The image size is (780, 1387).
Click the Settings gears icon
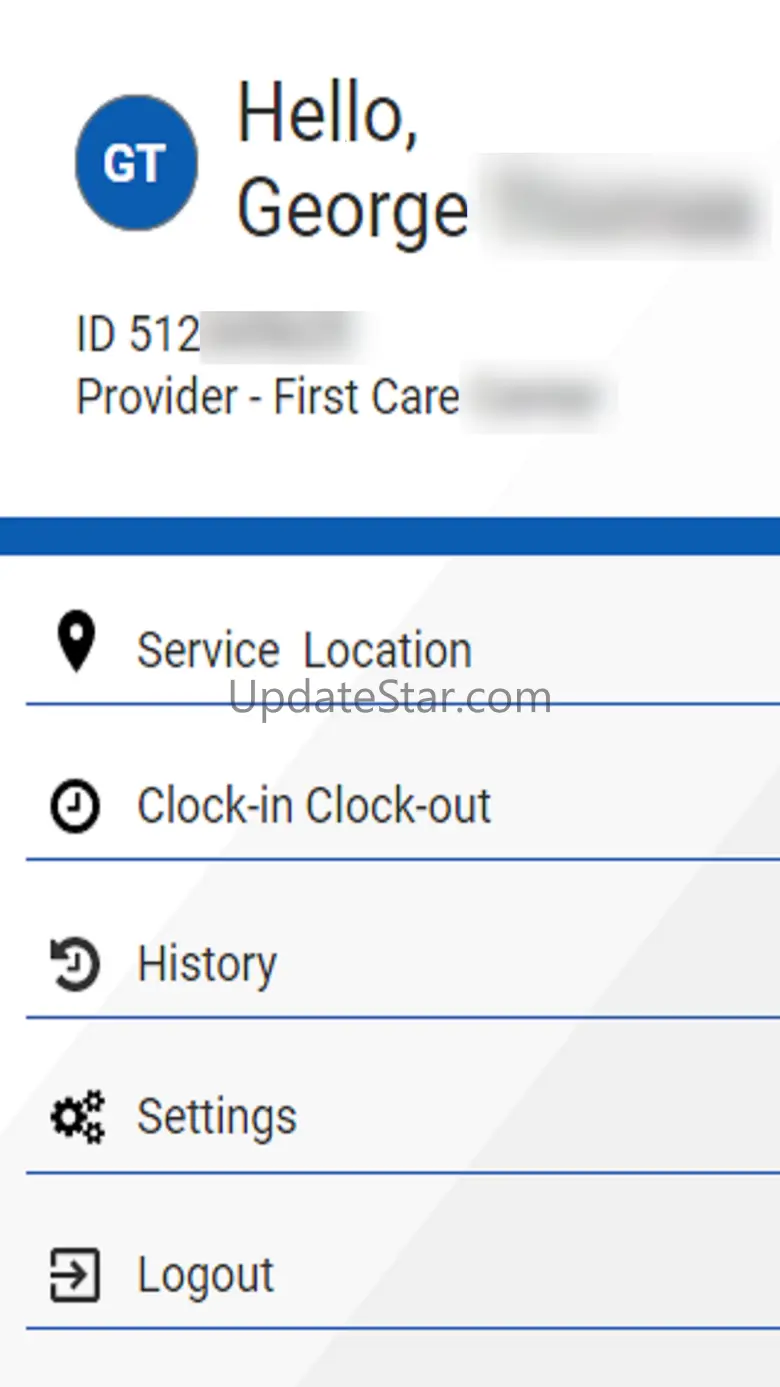[x=77, y=1117]
